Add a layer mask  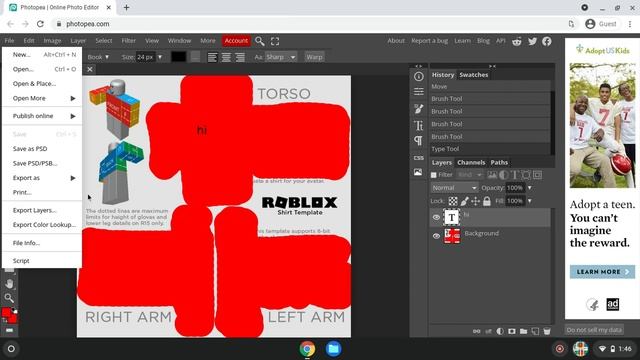pos(511,331)
